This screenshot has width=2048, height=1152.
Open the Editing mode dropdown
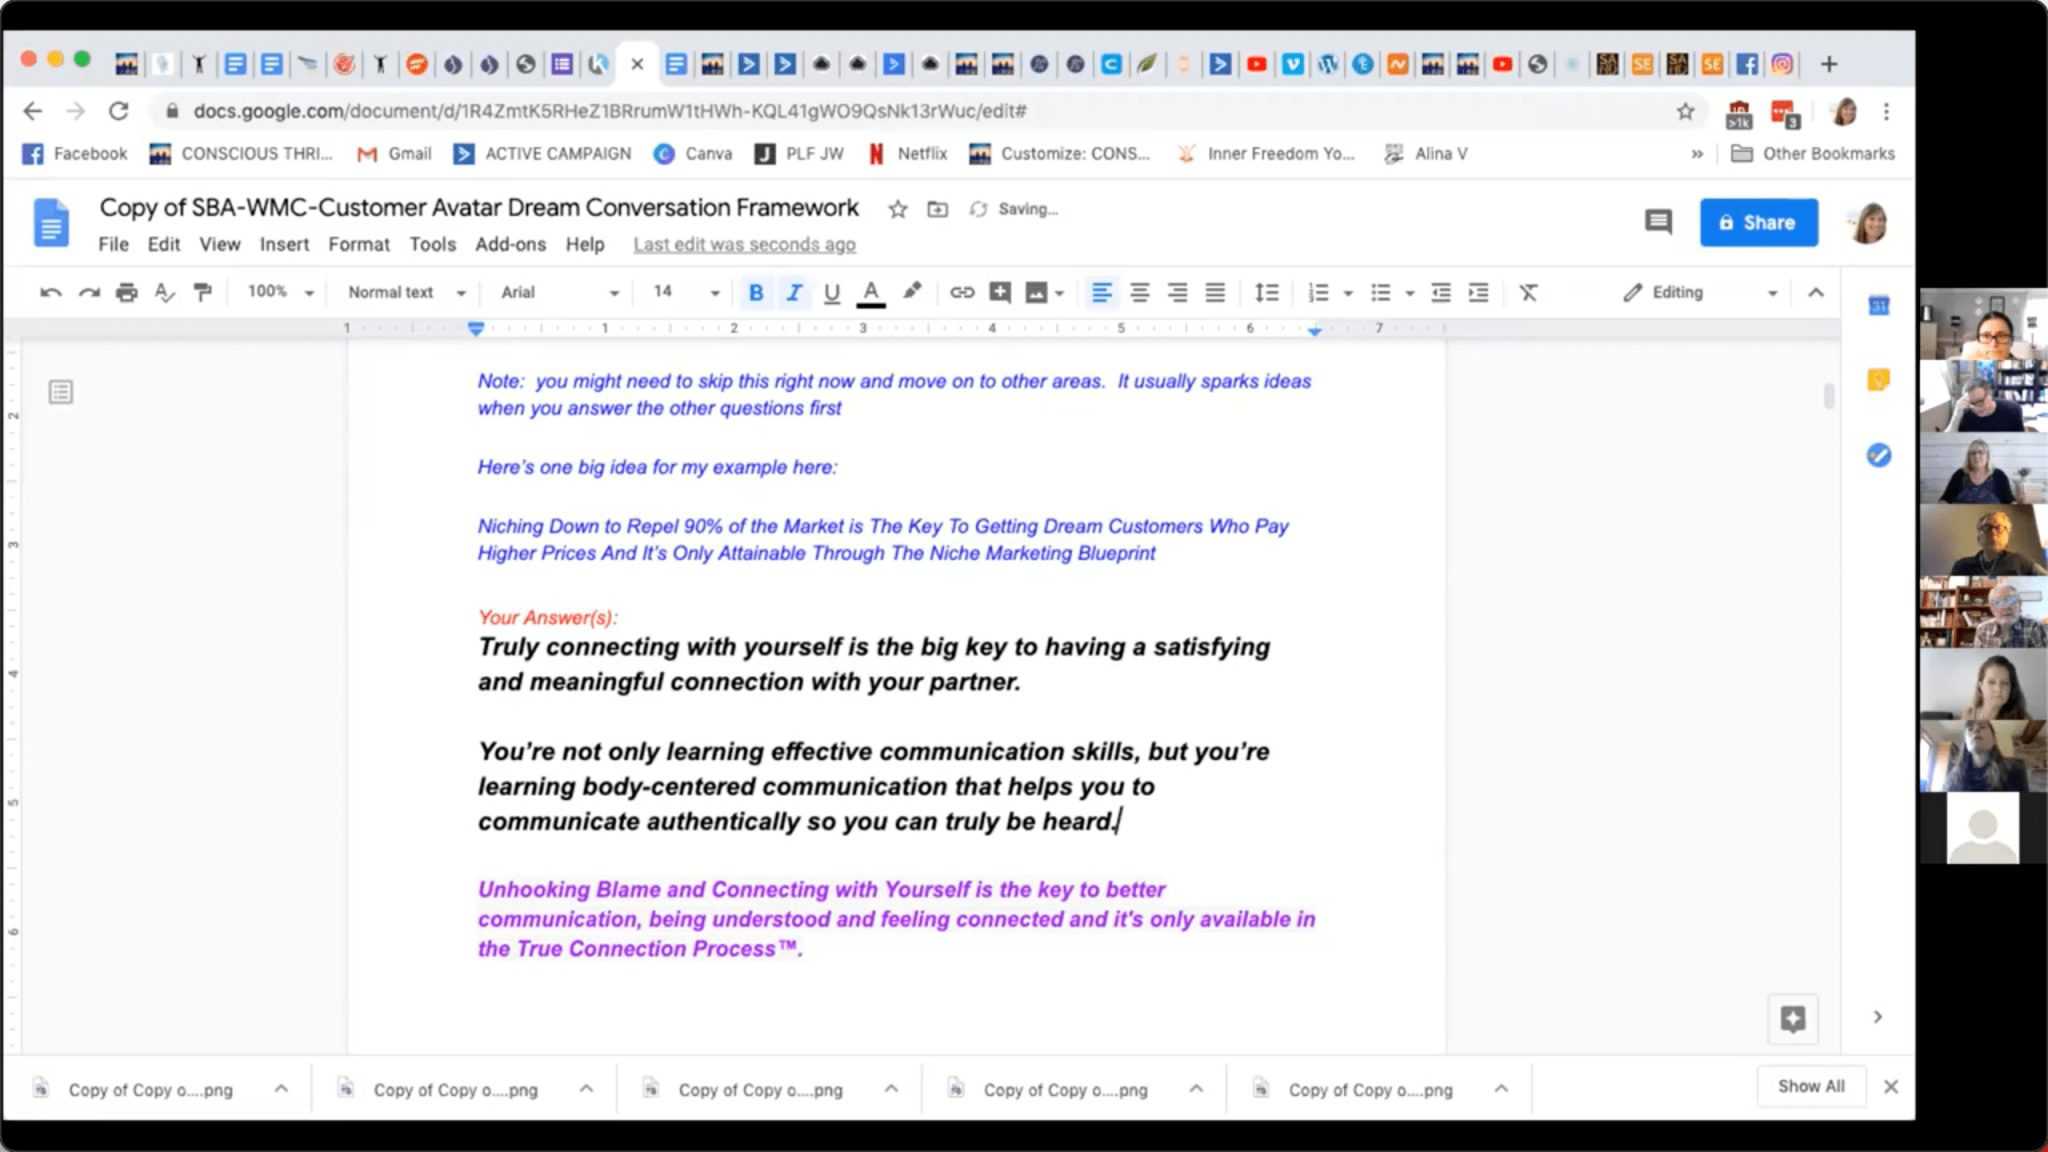(1701, 293)
